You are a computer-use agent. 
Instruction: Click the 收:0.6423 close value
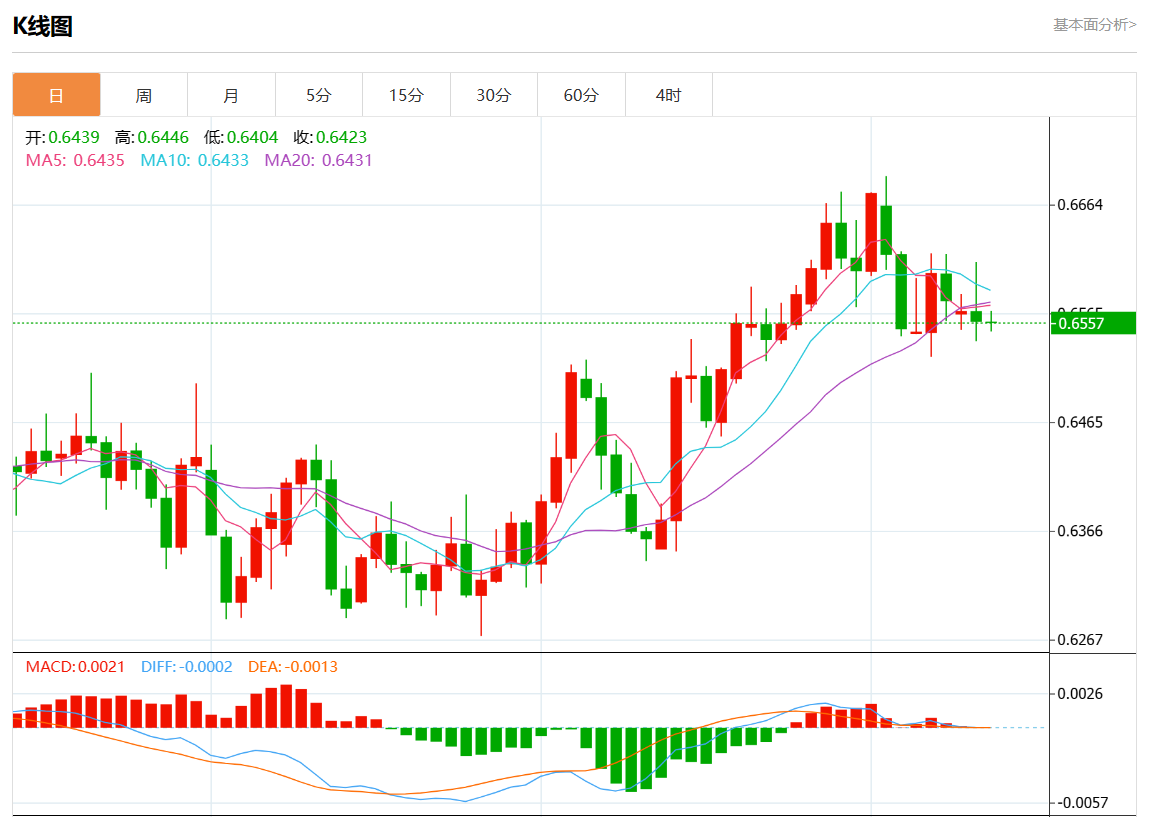coord(330,137)
